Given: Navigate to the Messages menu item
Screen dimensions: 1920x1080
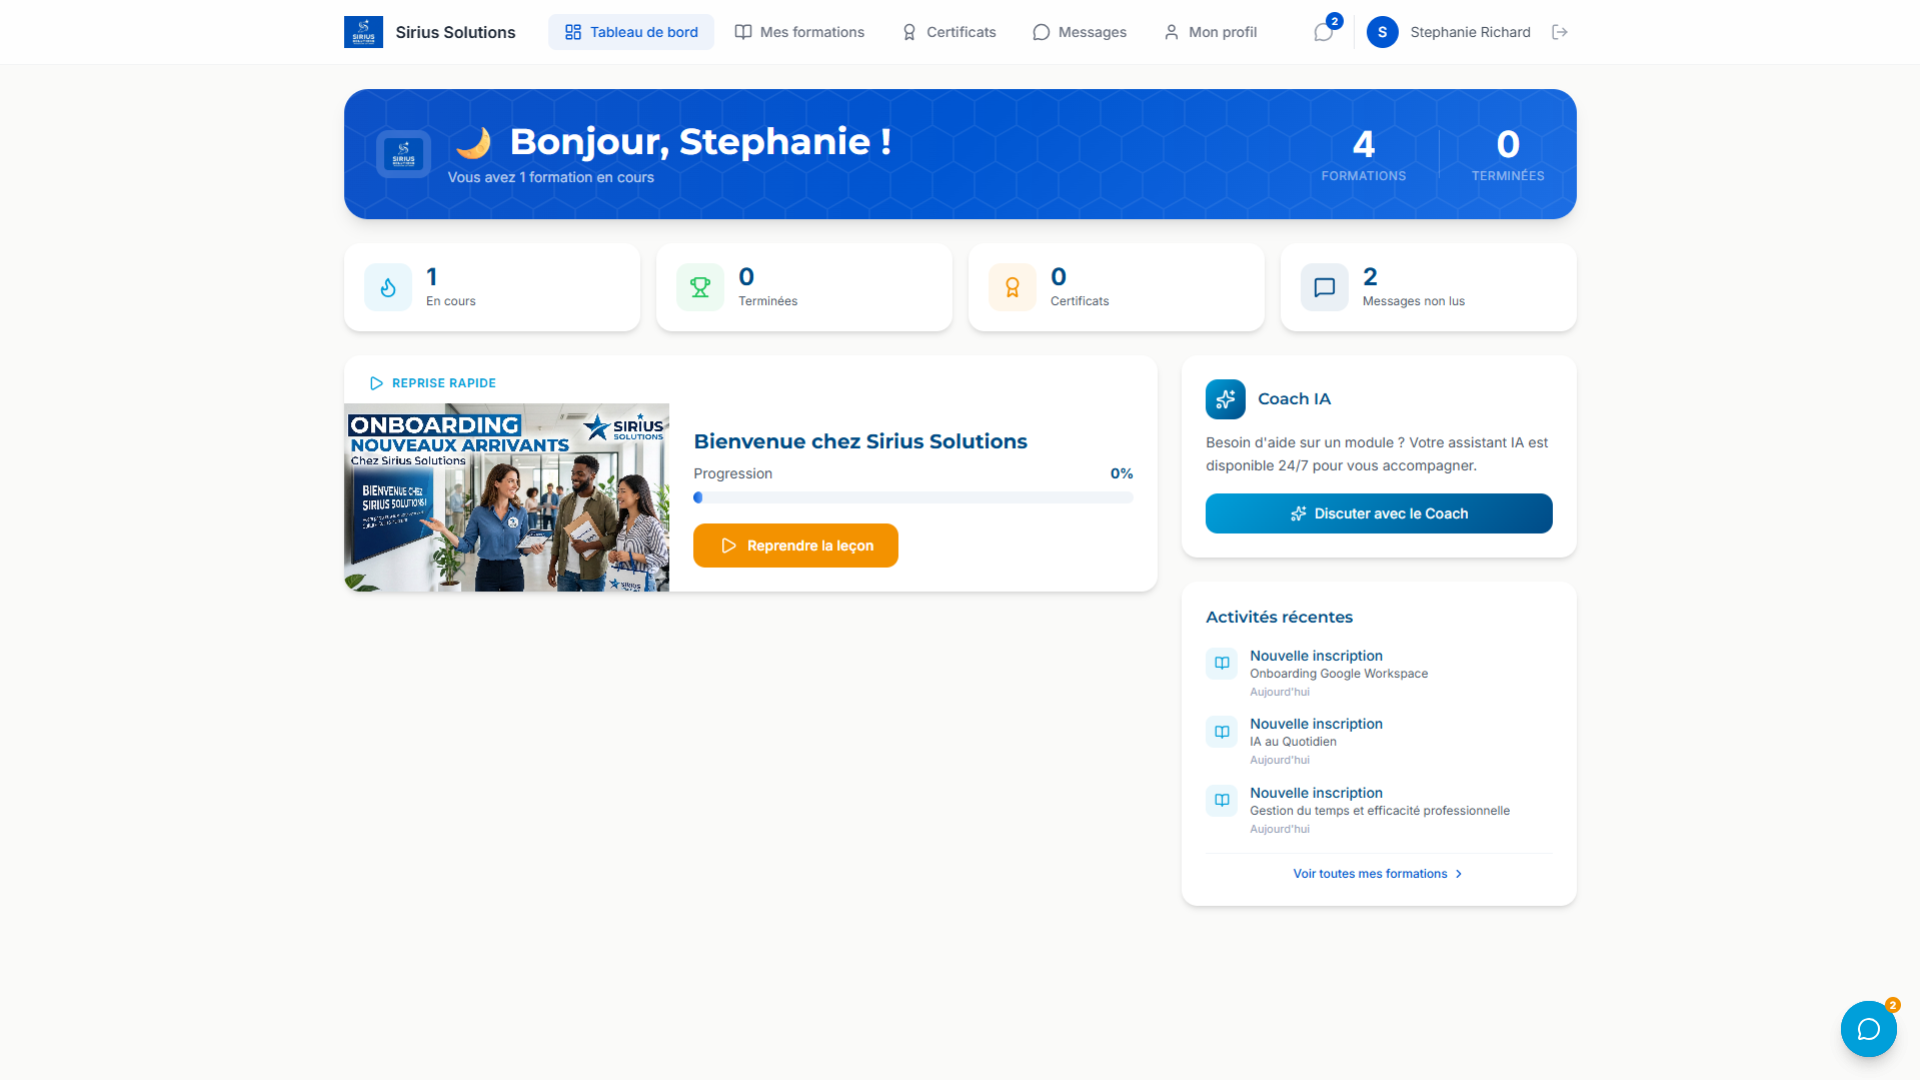Looking at the screenshot, I should pos(1079,32).
